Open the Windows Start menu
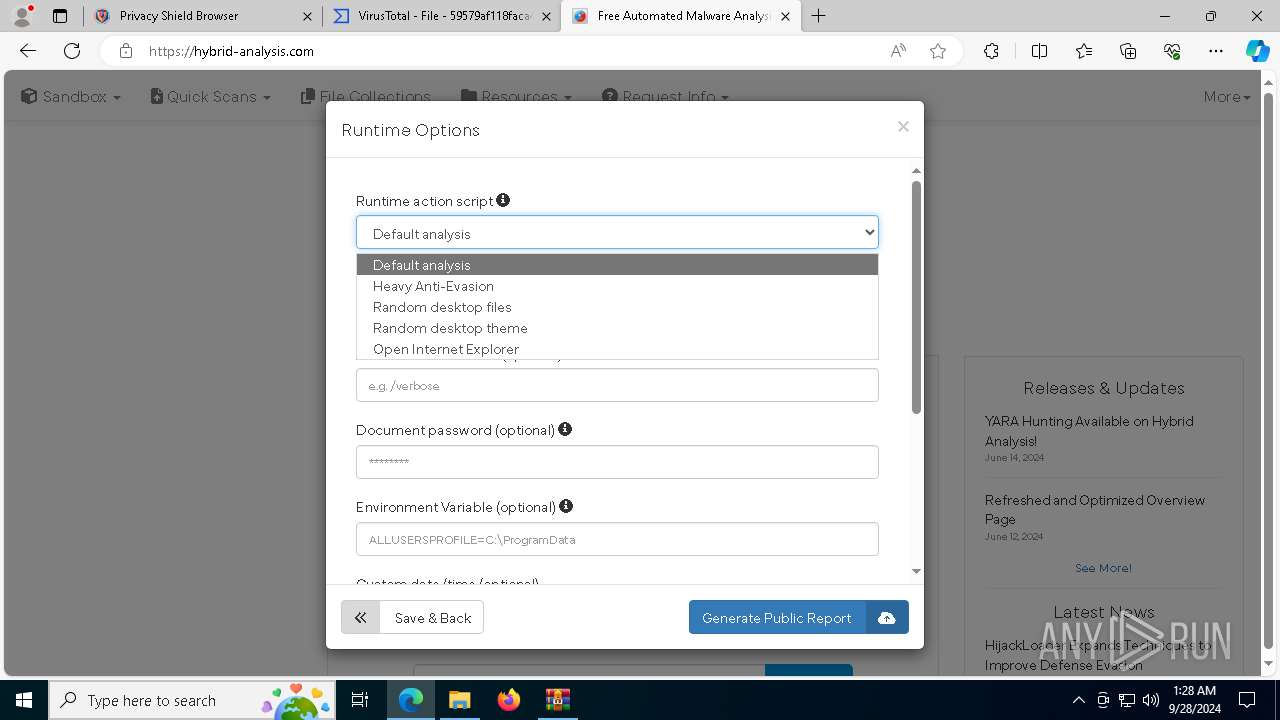The image size is (1280, 720). pos(24,700)
